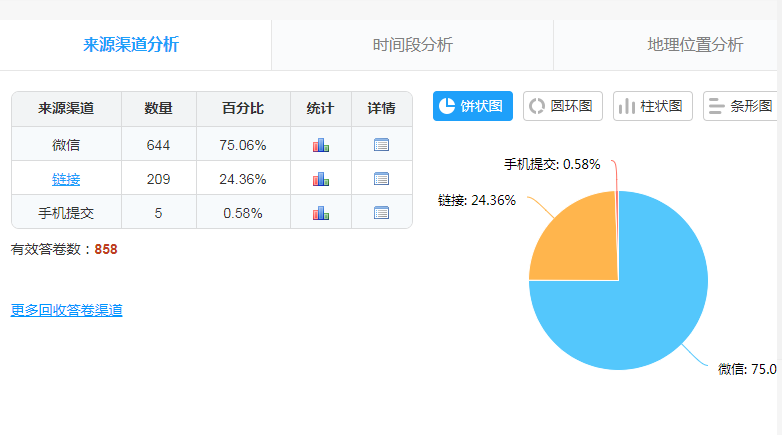Open statistics chart icon for 手机提交 row
This screenshot has width=782, height=435.
tap(320, 213)
